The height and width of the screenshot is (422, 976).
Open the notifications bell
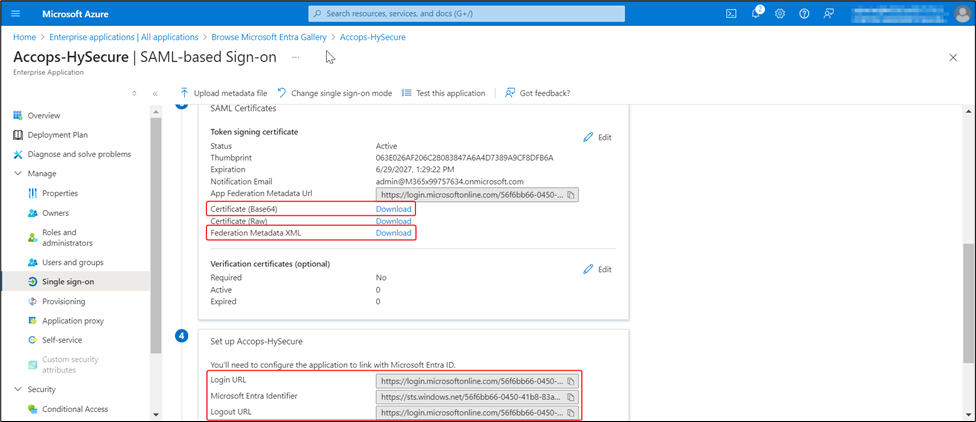pyautogui.click(x=756, y=14)
